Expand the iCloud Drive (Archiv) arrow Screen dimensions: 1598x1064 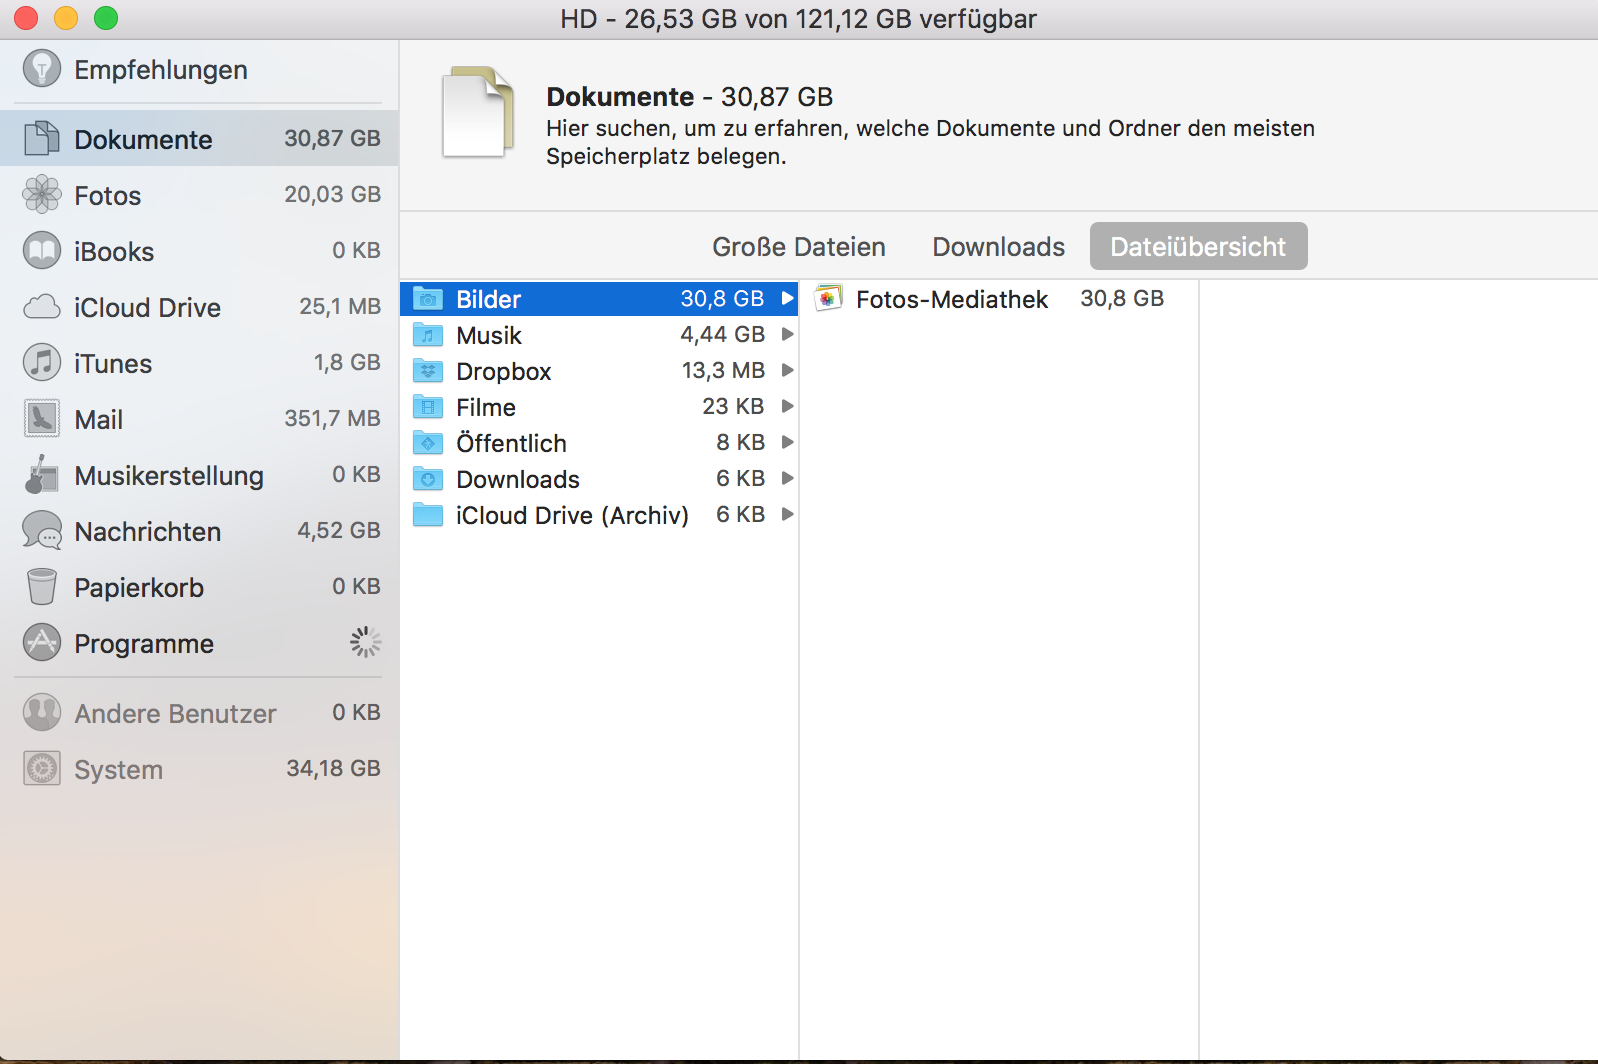tap(788, 514)
